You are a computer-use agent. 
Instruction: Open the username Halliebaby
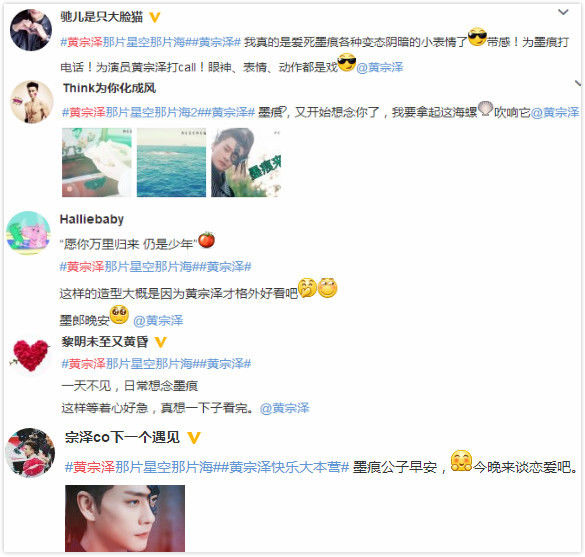point(92,219)
